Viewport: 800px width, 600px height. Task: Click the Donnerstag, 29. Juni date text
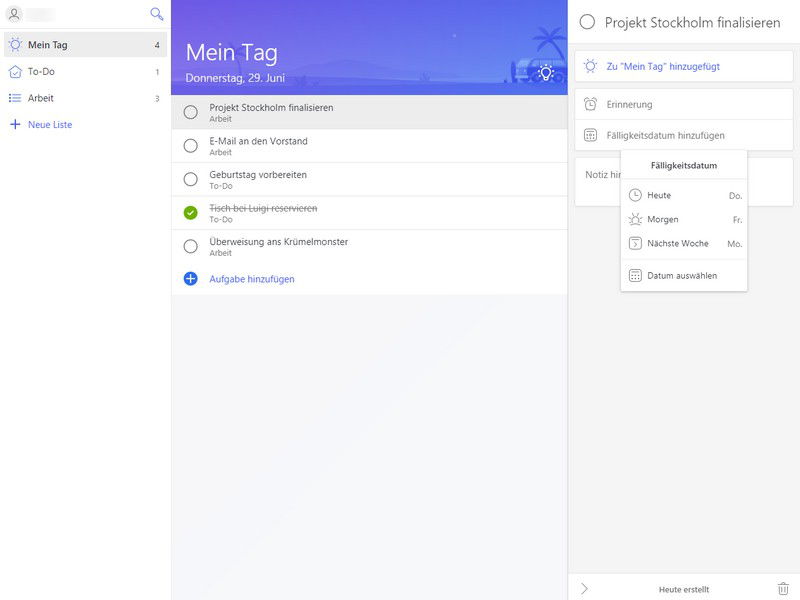point(235,78)
